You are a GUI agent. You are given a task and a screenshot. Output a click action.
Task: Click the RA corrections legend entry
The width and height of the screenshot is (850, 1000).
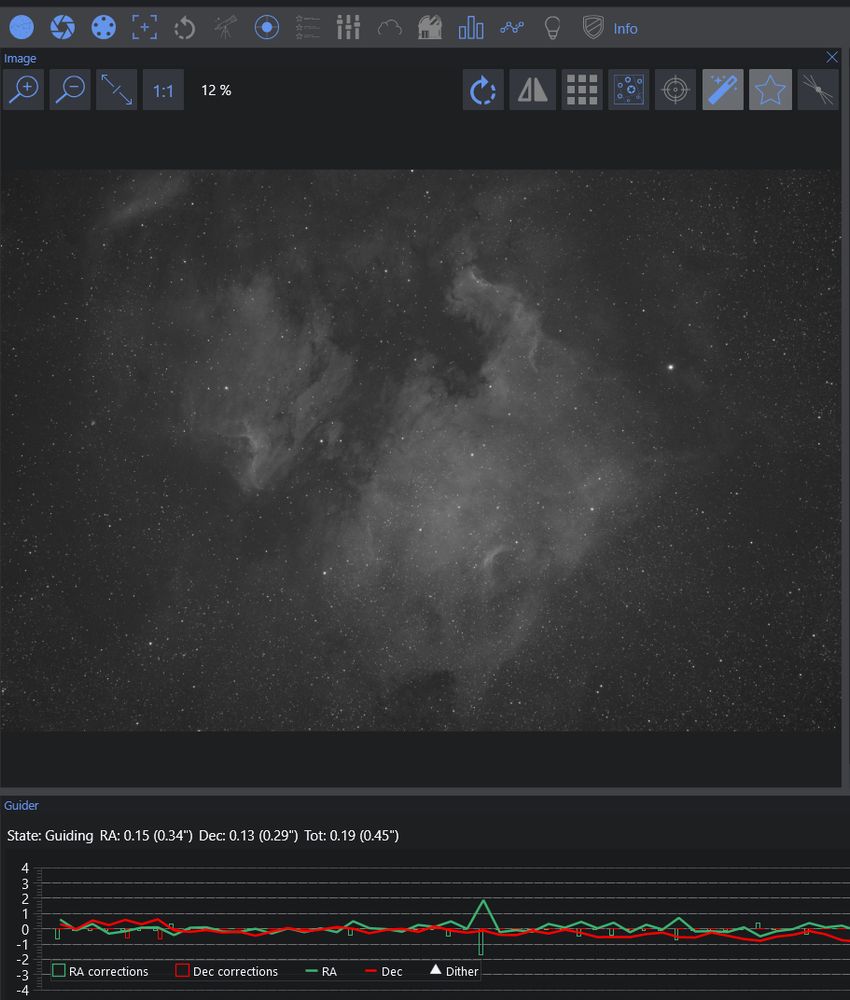pos(100,971)
